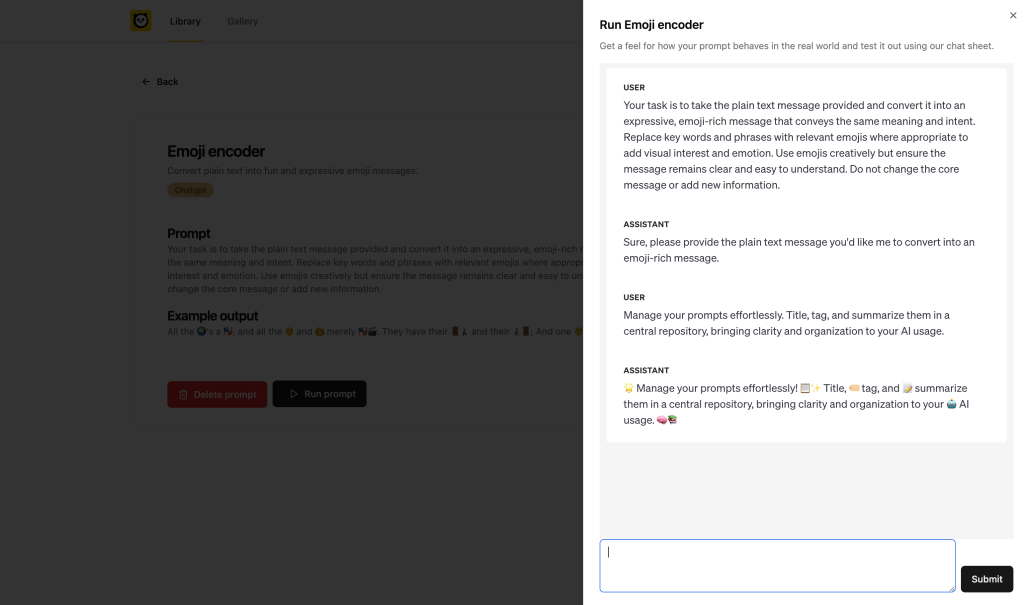Click the panda logo icon

point(140,20)
